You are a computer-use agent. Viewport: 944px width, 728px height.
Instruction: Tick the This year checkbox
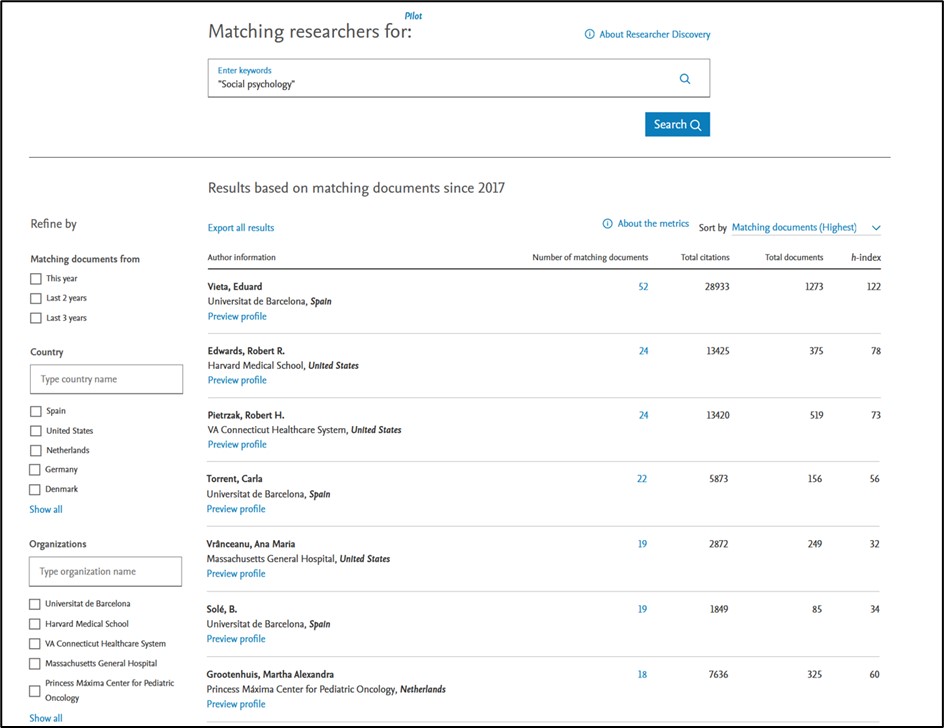pyautogui.click(x=37, y=279)
